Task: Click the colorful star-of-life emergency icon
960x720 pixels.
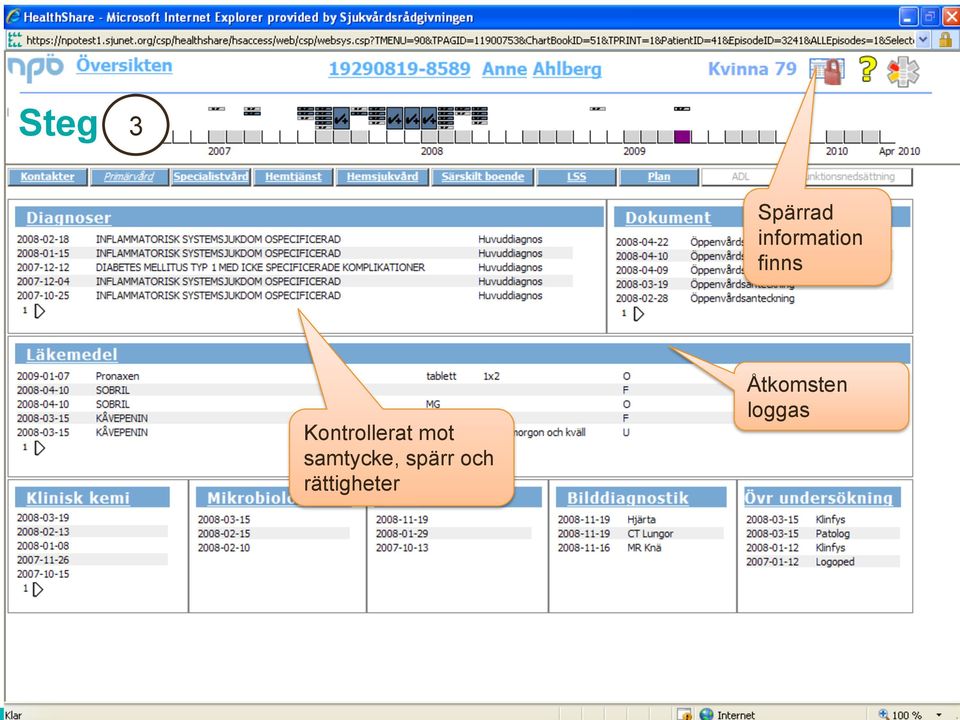Action: coord(903,72)
